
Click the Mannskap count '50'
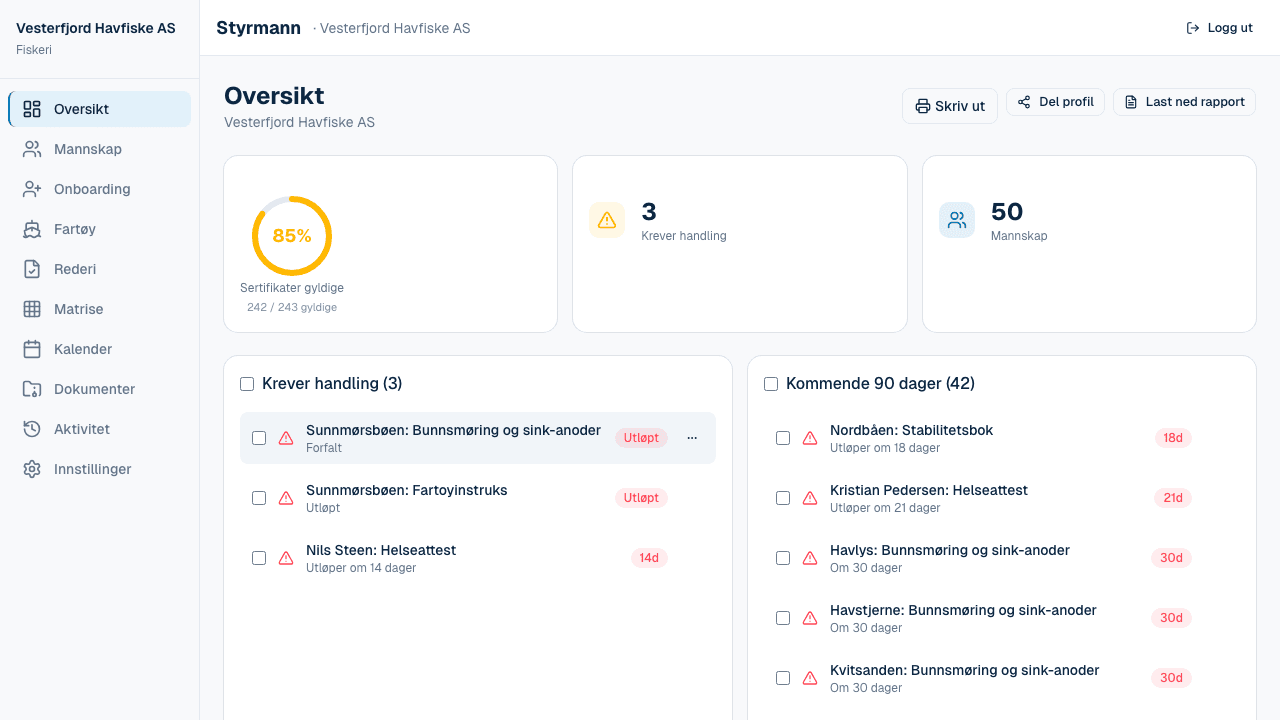click(1007, 212)
